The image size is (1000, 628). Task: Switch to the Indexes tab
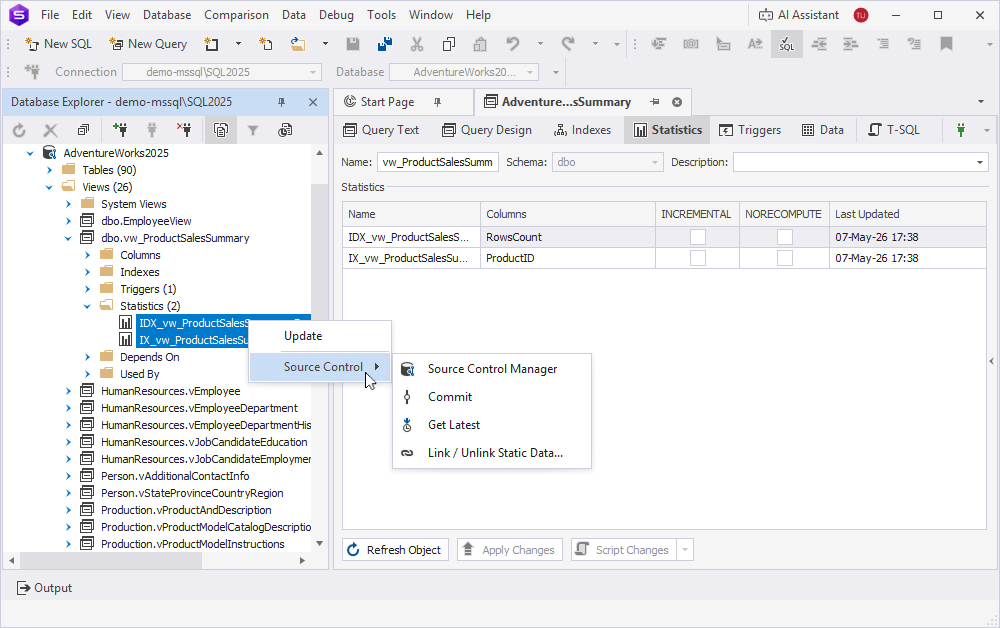[x=582, y=130]
